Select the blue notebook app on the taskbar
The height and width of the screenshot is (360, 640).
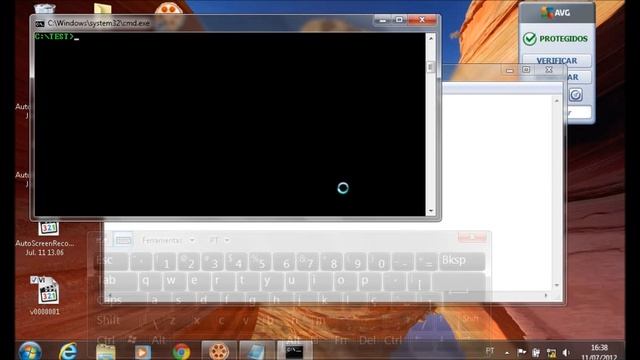[x=257, y=351]
